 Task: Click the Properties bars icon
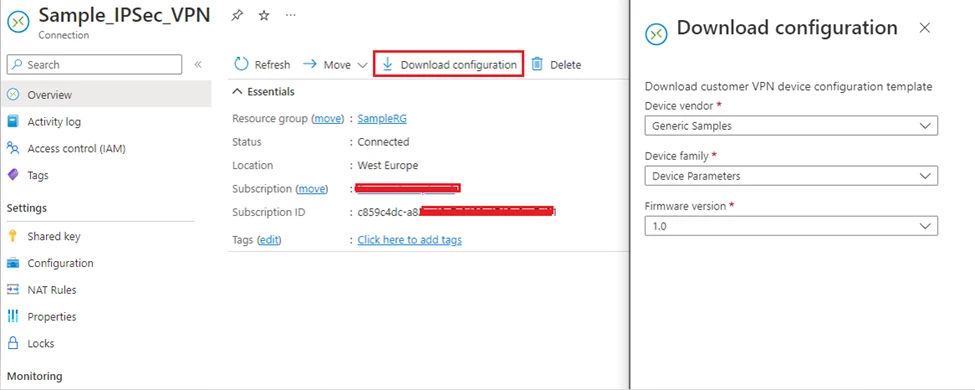point(13,317)
